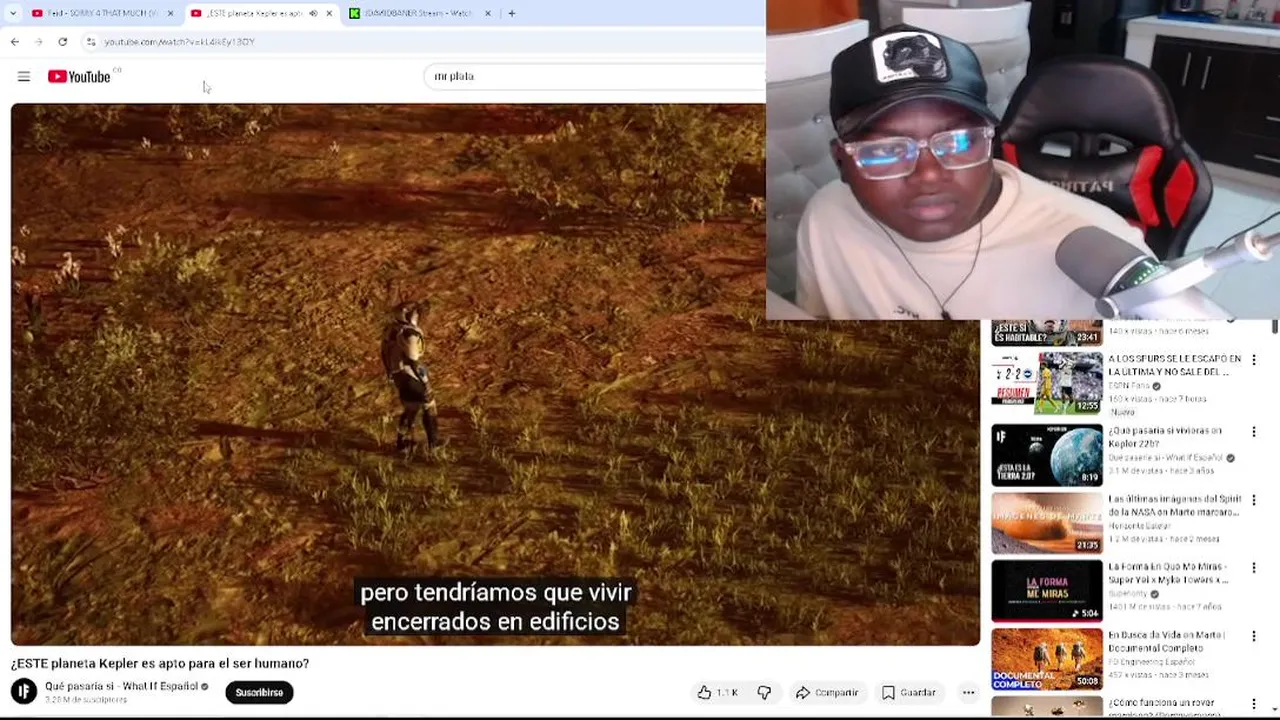This screenshot has height=720, width=1280.
Task: Open the 23:41 'Este sí es habitable' thumbnail
Action: (1047, 333)
